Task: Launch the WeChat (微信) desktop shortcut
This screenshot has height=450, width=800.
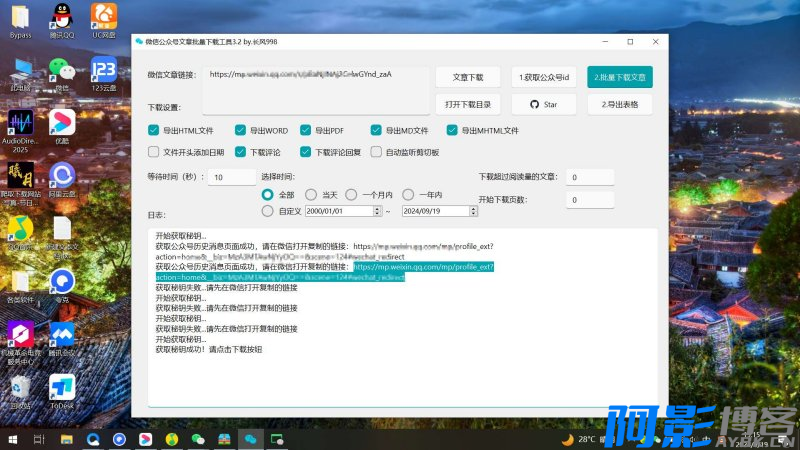Action: (x=62, y=74)
